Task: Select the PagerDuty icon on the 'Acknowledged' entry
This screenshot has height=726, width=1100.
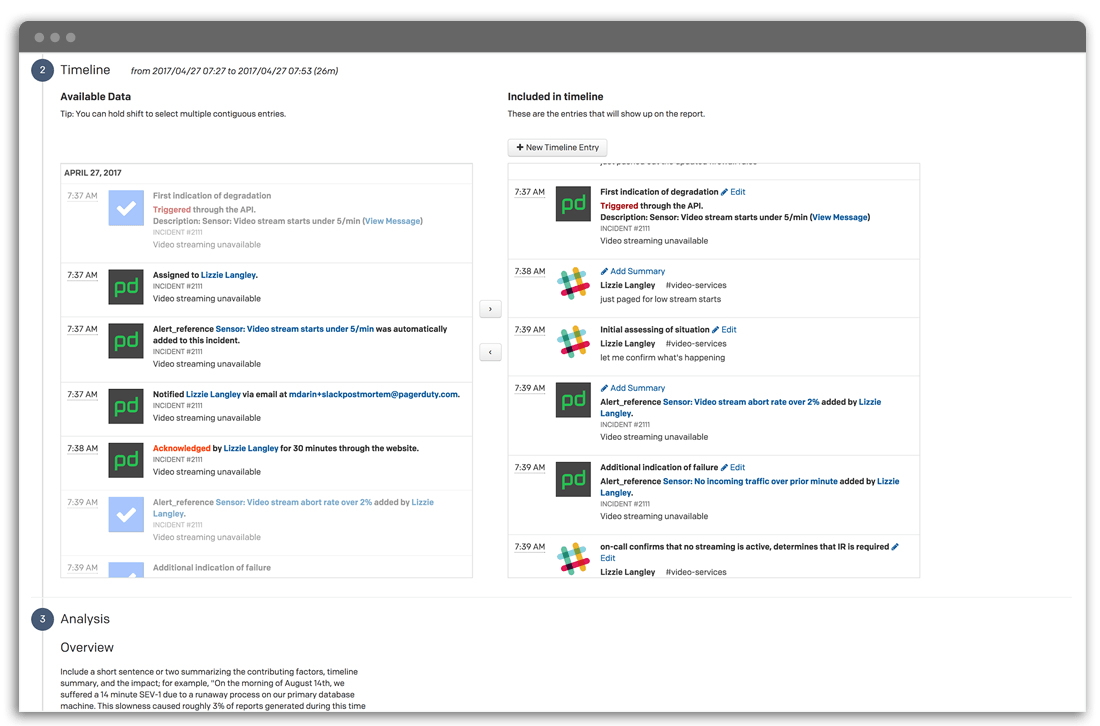Action: click(126, 460)
